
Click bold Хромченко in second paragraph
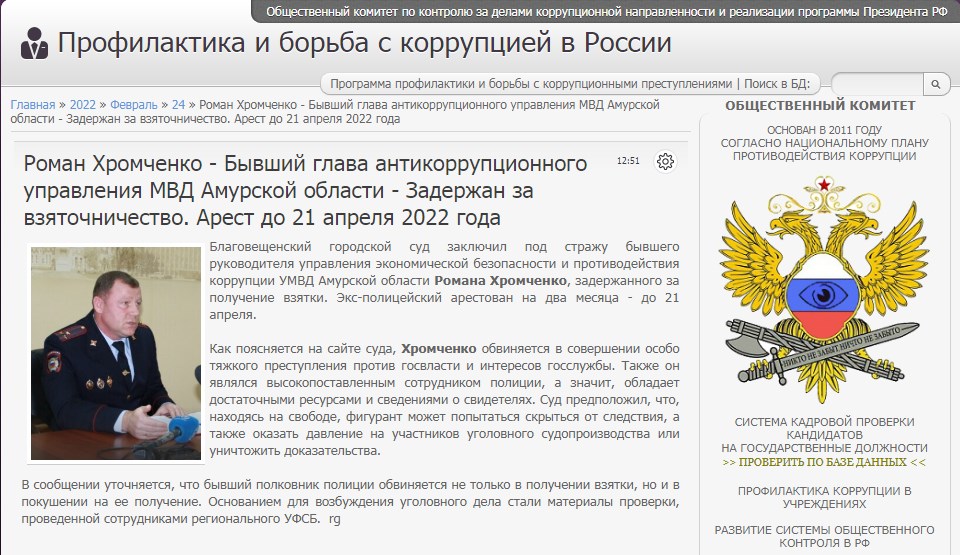click(438, 349)
